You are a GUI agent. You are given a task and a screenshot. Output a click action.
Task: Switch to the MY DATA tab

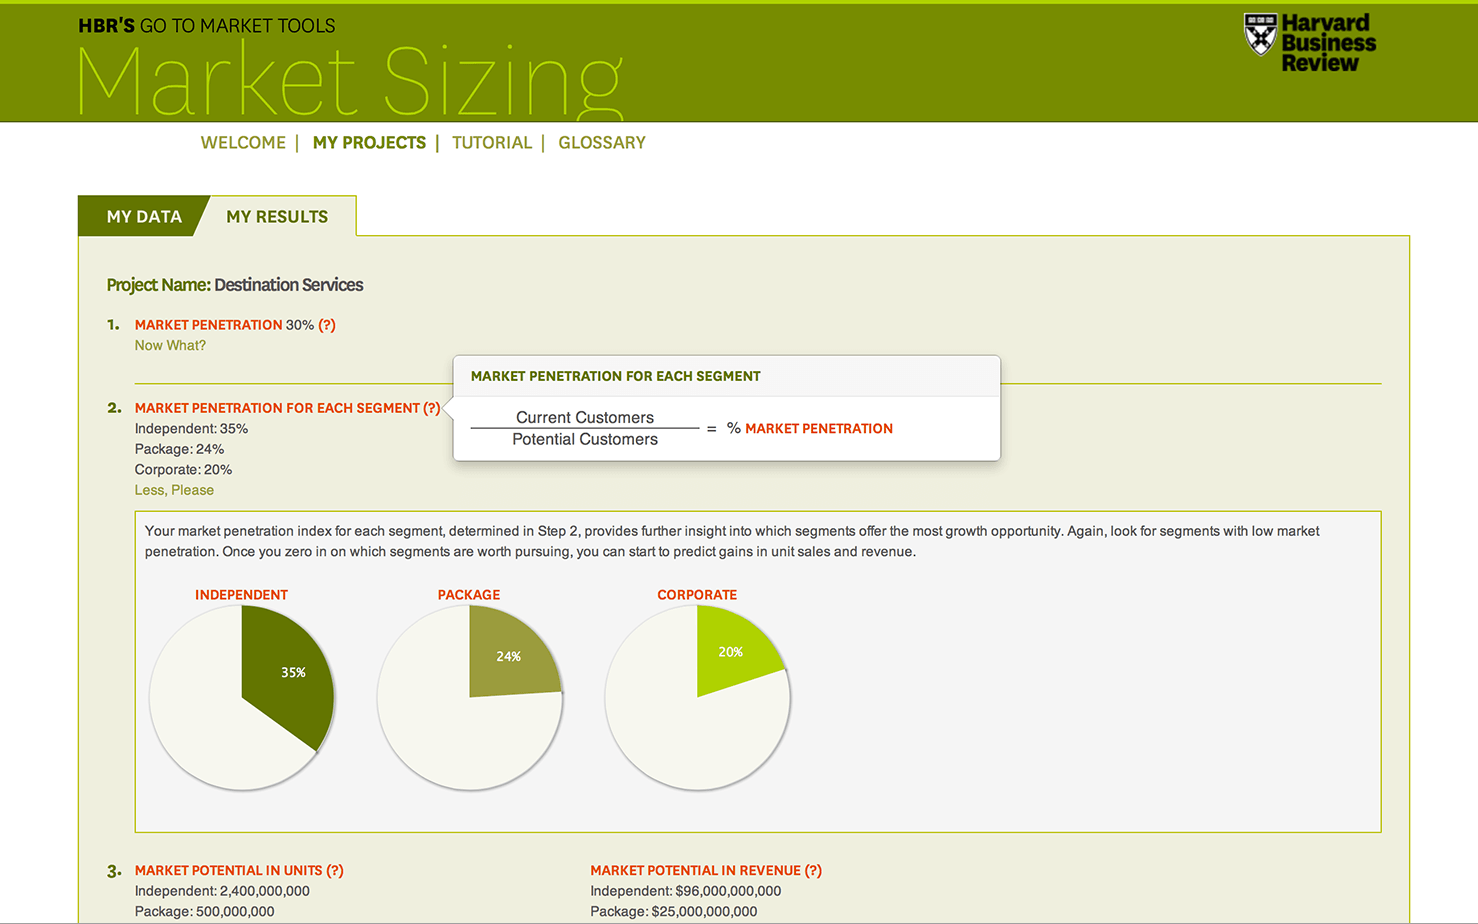coord(144,216)
